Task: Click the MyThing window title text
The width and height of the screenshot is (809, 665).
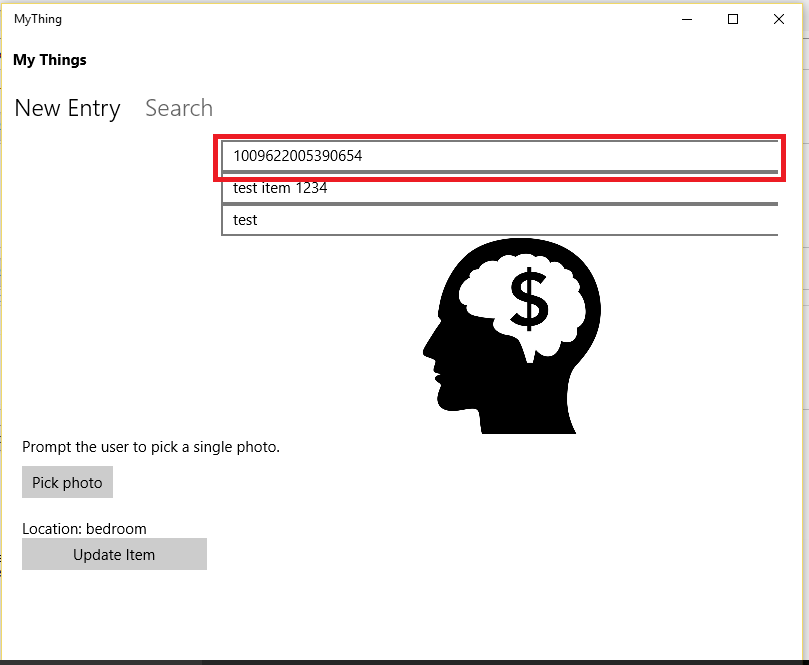Action: point(38,19)
